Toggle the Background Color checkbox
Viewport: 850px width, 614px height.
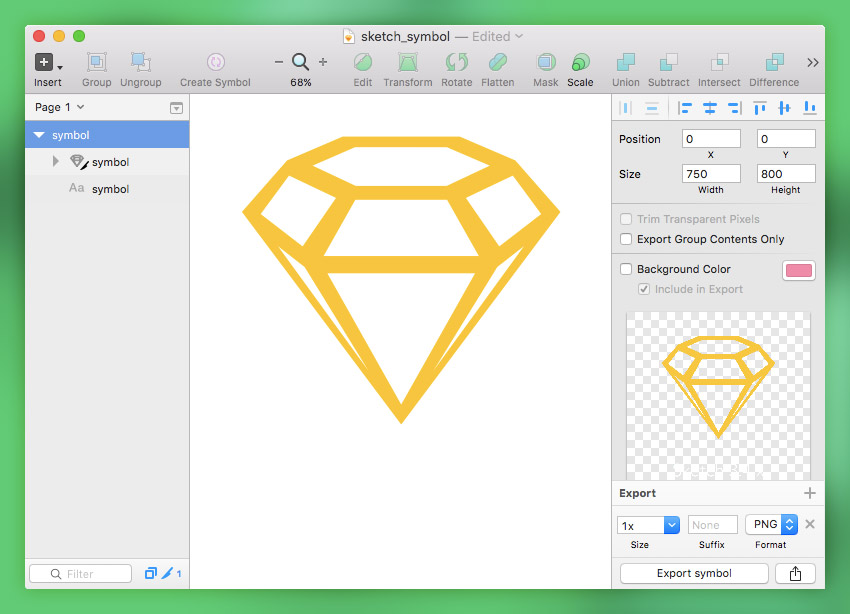tap(626, 269)
